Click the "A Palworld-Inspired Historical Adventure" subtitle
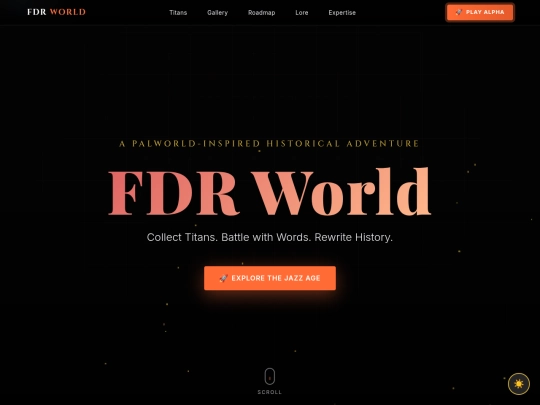This screenshot has width=540, height=405. coord(269,144)
